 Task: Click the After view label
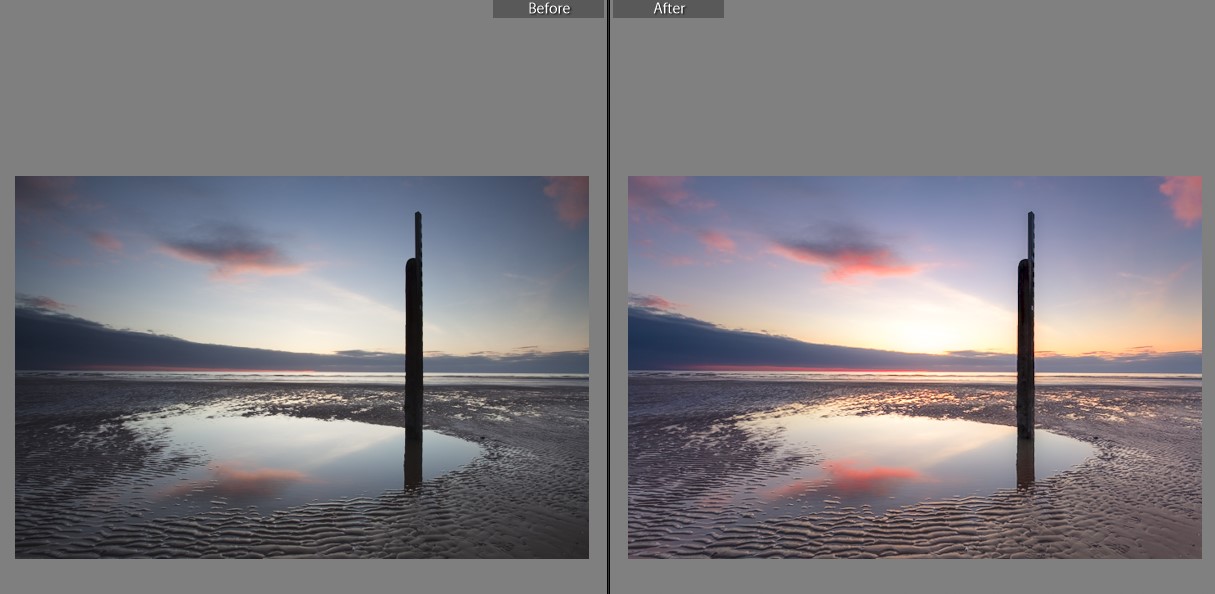tap(668, 9)
